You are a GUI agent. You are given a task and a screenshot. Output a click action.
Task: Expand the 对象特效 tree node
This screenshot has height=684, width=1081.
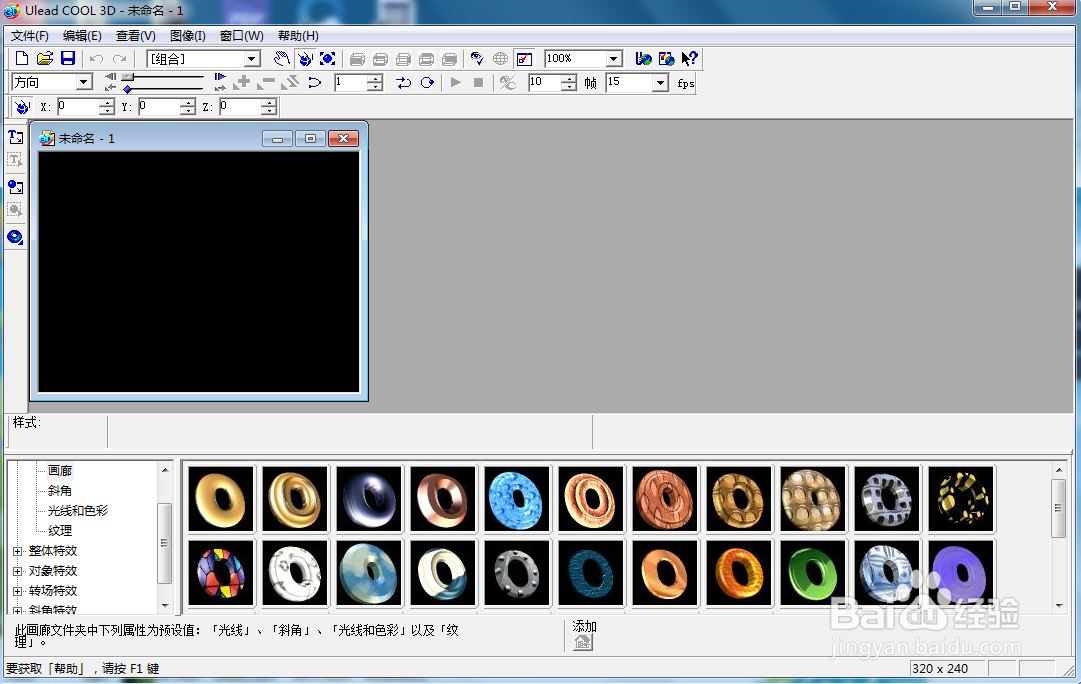pyautogui.click(x=18, y=571)
